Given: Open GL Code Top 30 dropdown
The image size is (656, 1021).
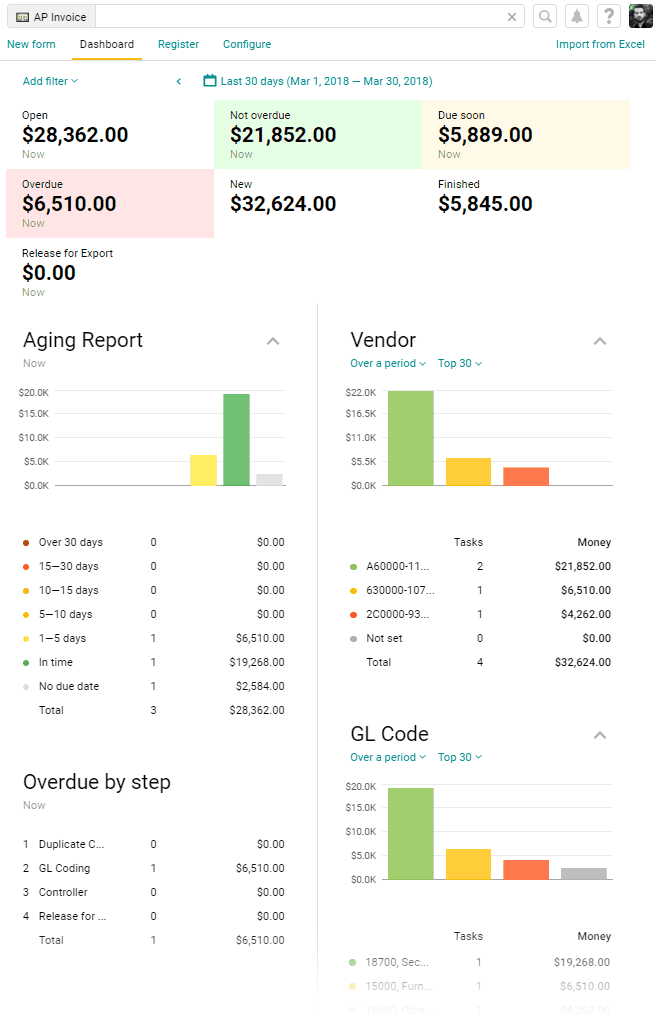Looking at the screenshot, I should click(460, 757).
